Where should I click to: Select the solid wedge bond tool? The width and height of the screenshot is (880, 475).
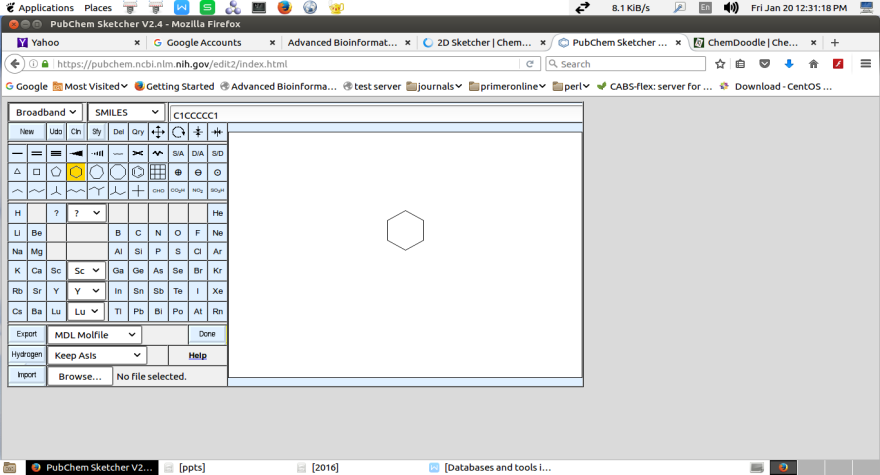[77, 153]
